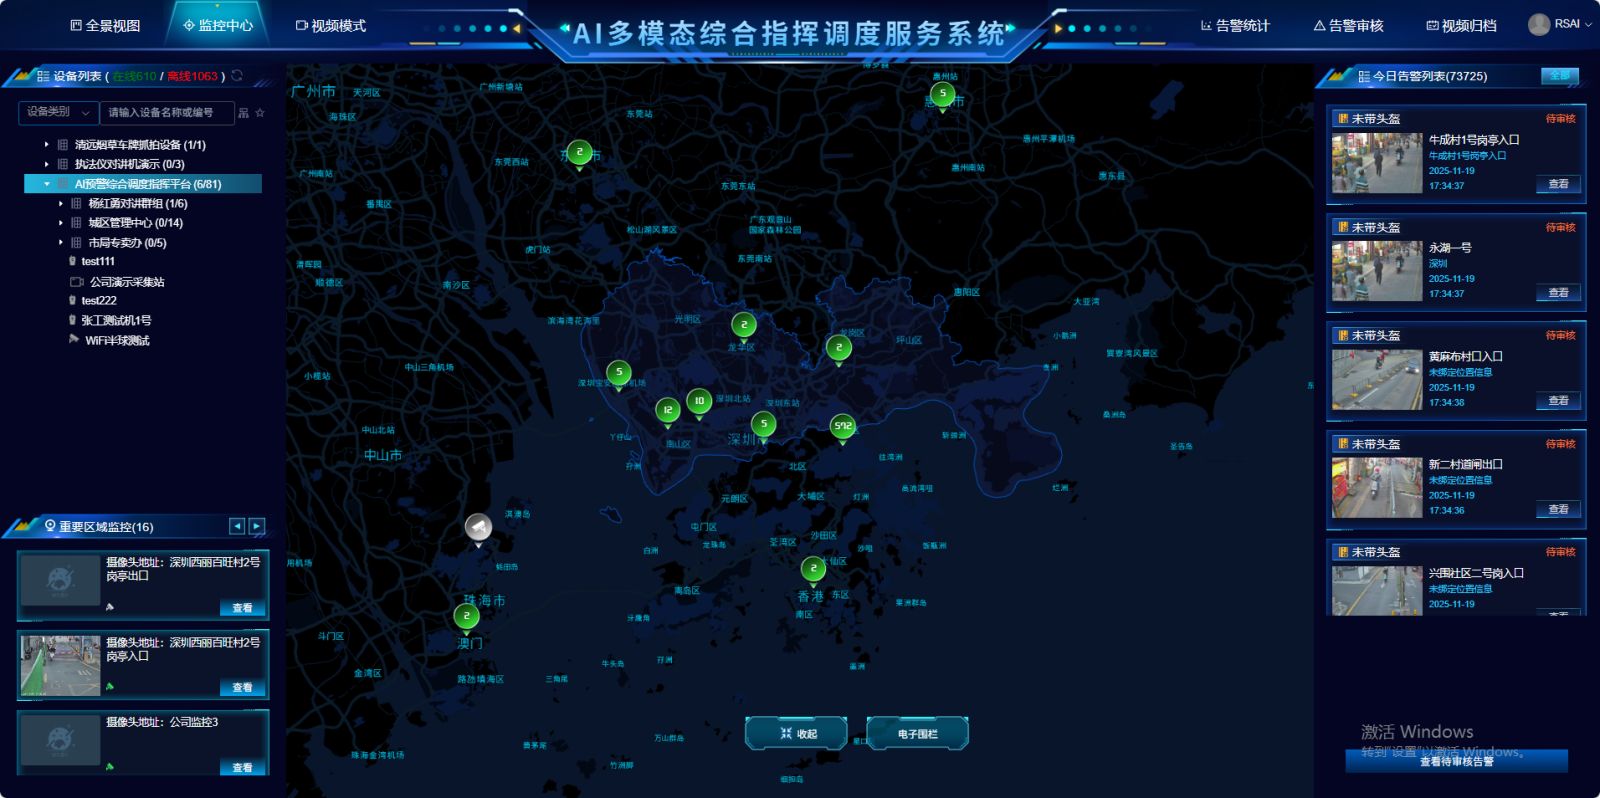Screen dimensions: 1600x798
Task: Show previous important area monitoring cameras
Action: click(x=237, y=526)
